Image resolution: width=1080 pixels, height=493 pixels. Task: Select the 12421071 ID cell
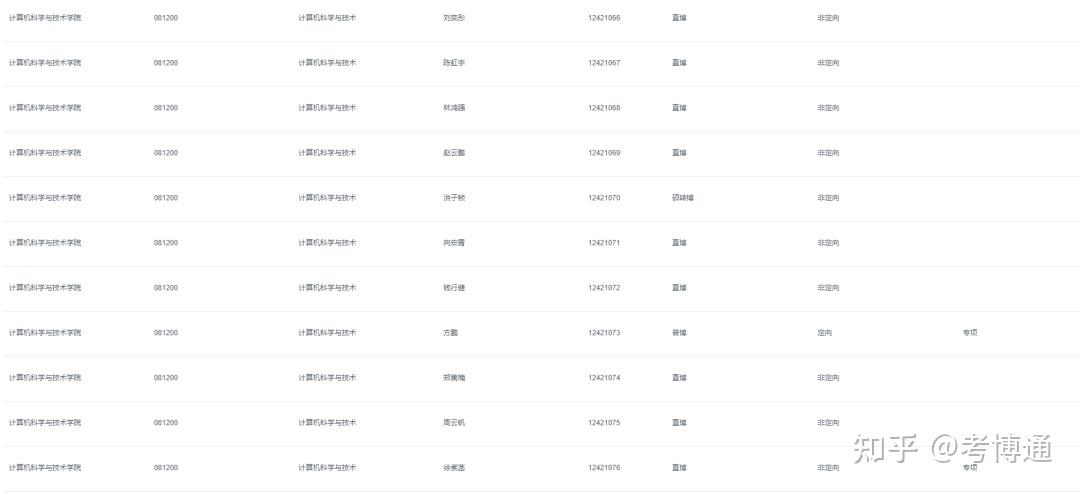coord(604,243)
